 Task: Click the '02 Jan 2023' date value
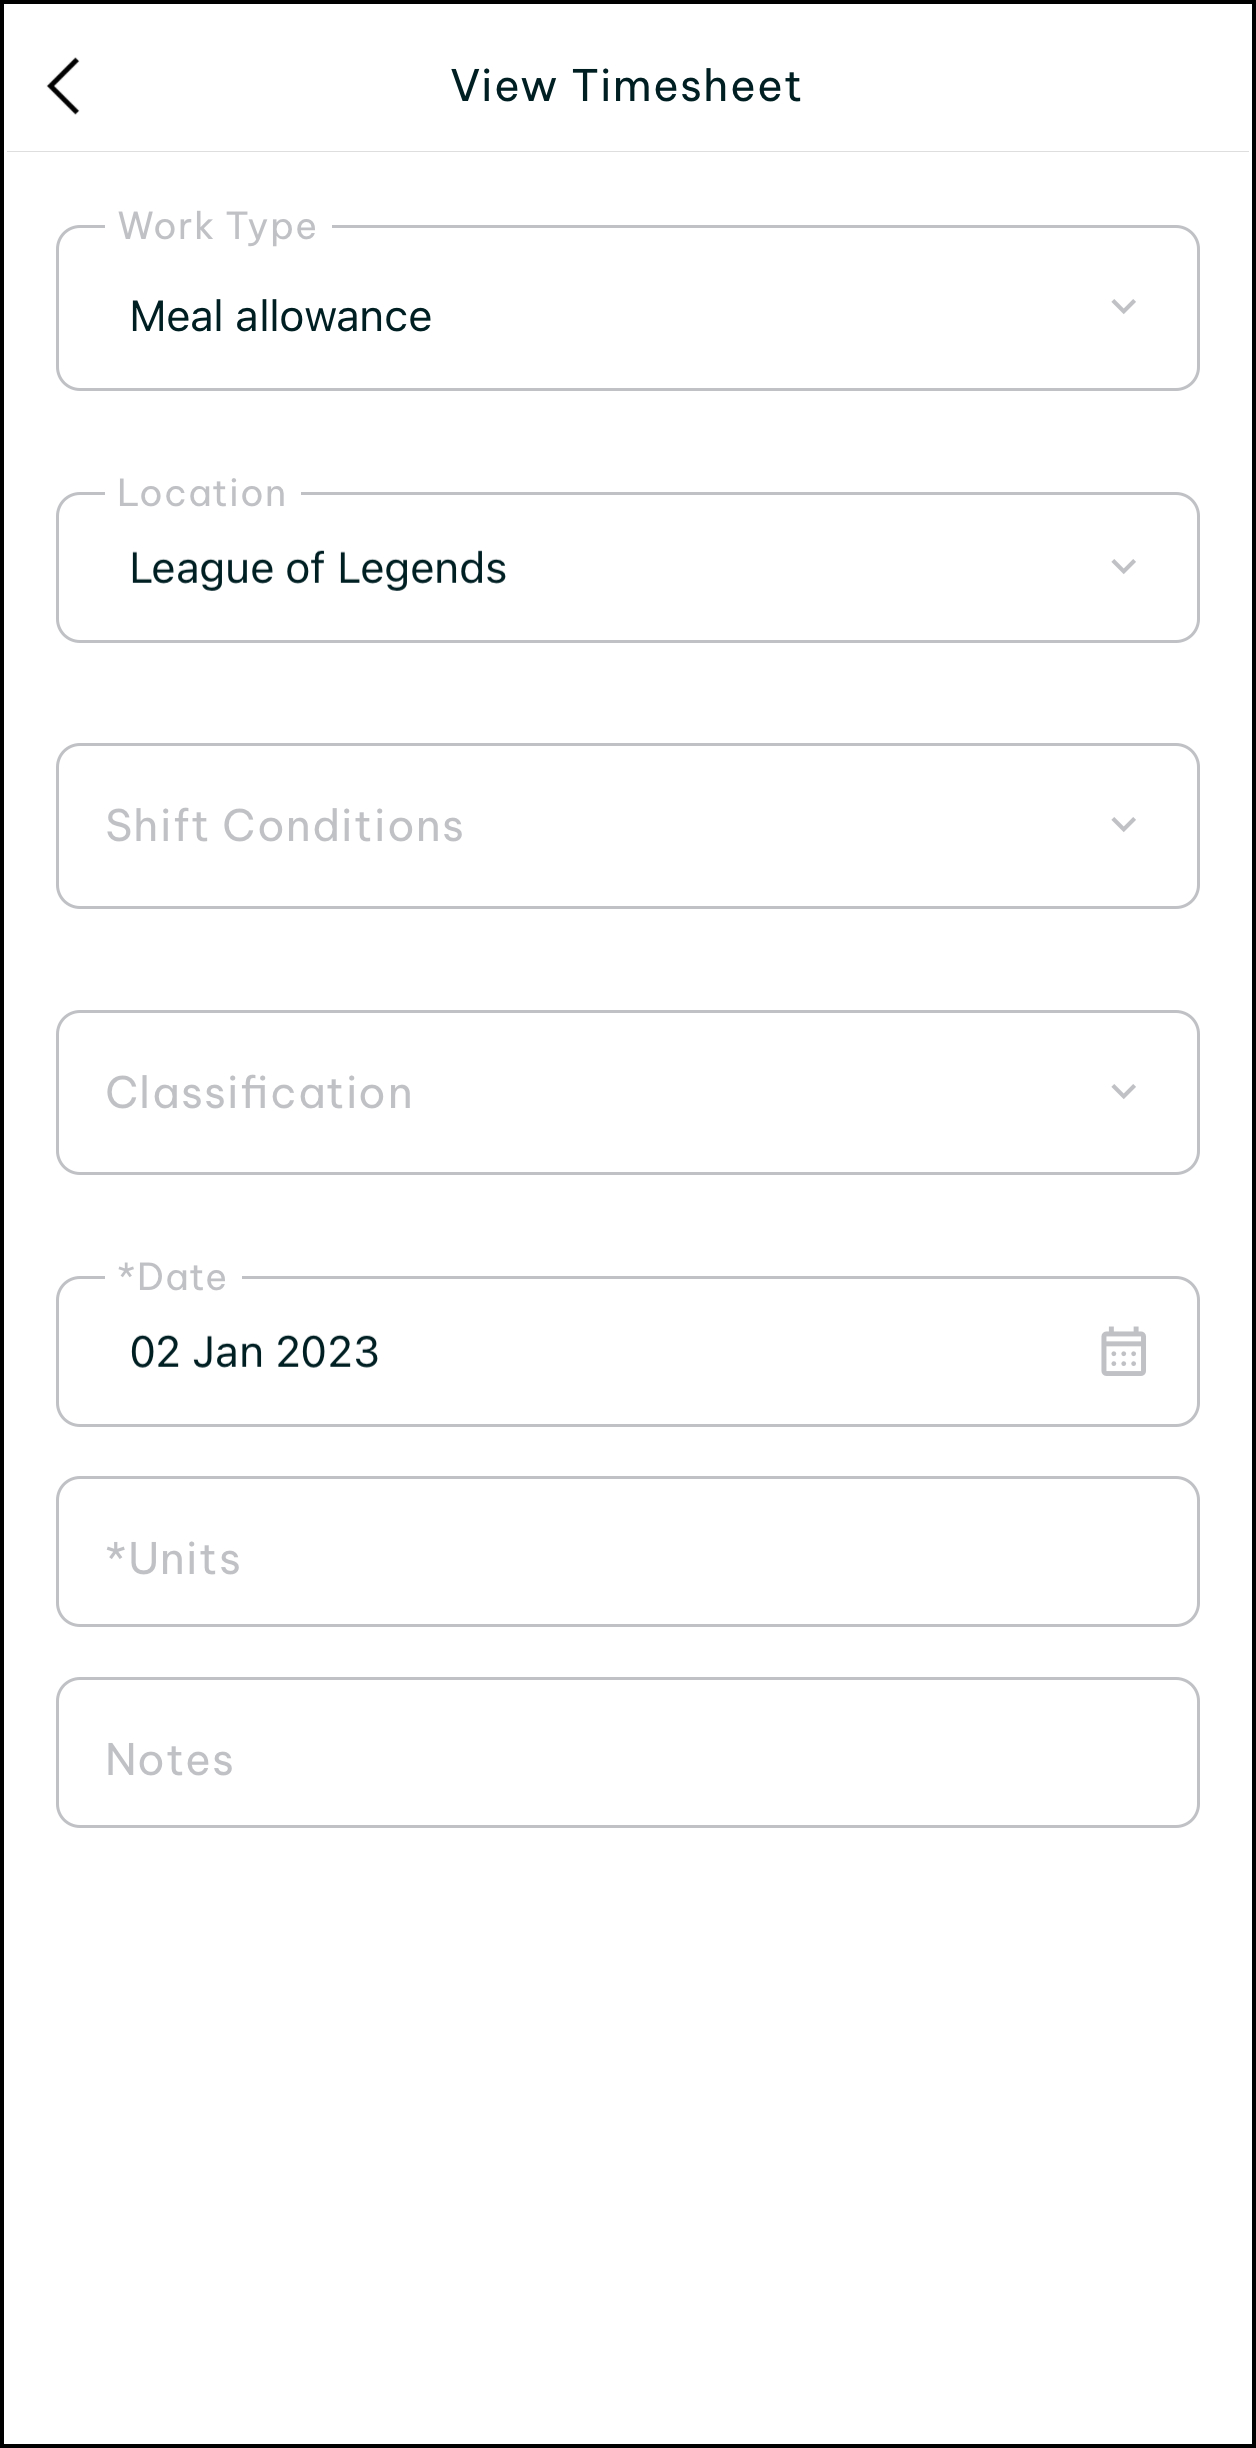coord(255,1353)
